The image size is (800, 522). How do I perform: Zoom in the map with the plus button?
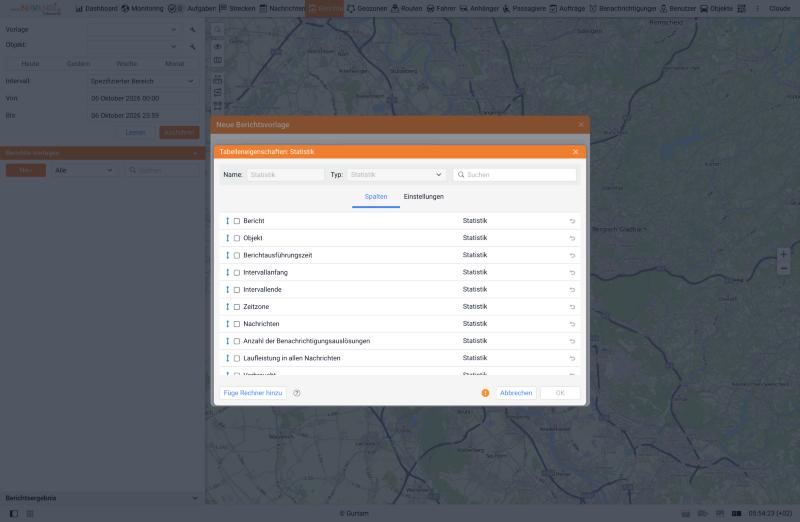783,254
